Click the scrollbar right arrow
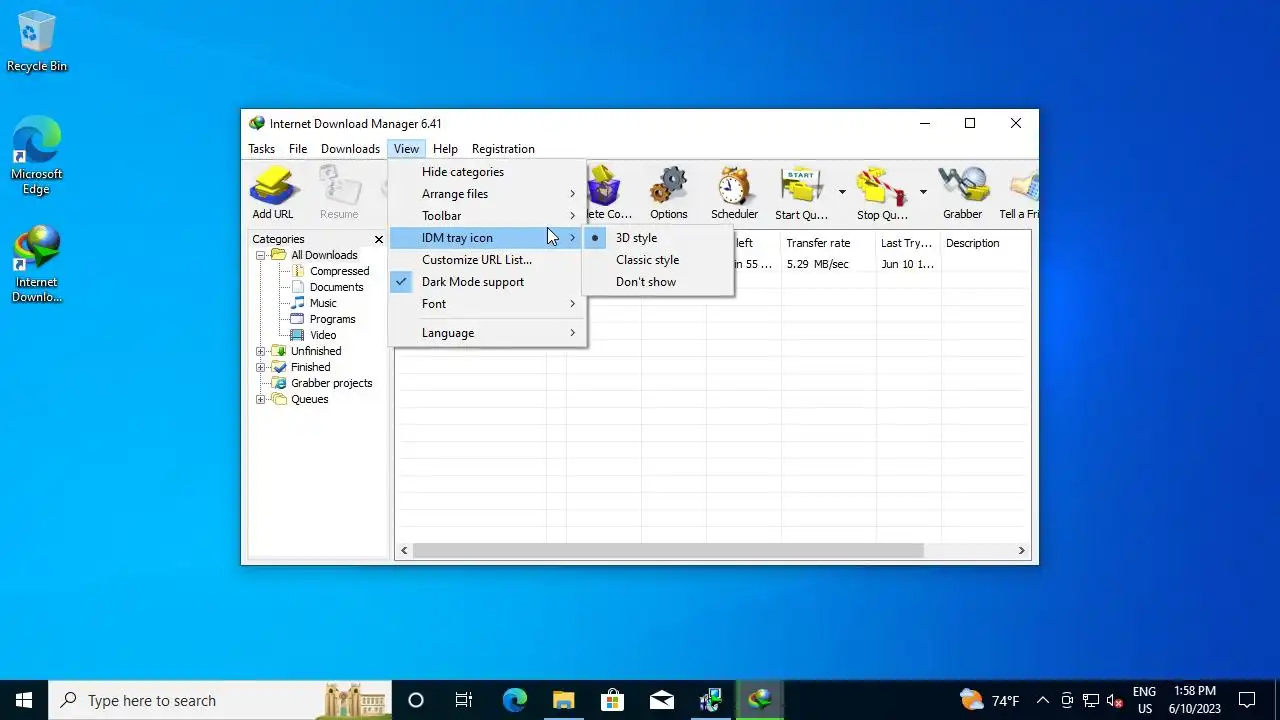The width and height of the screenshot is (1280, 720). pos(1021,550)
